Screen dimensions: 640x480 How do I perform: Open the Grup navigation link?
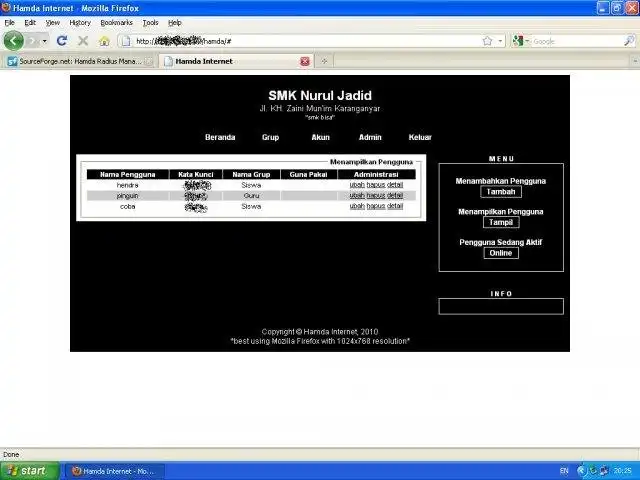270,138
